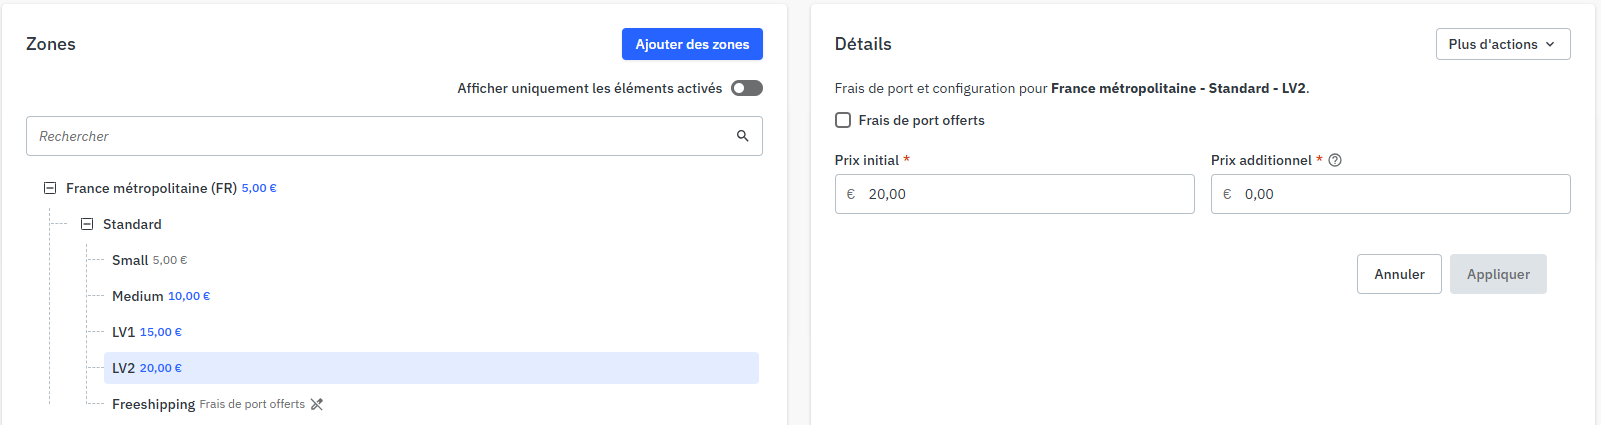Check the Frais de port offerts checkbox
Screen dimensions: 1601x425
pos(843,120)
